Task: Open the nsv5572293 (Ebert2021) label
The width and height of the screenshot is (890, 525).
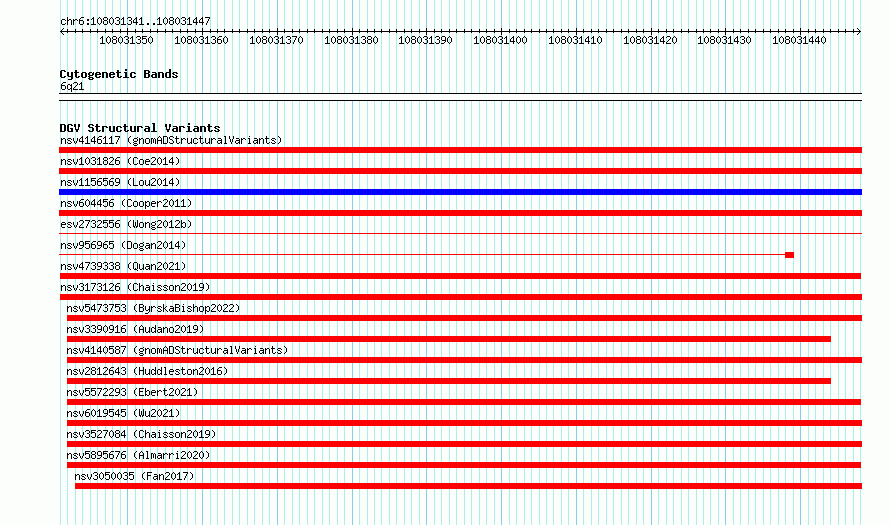Action: (132, 392)
